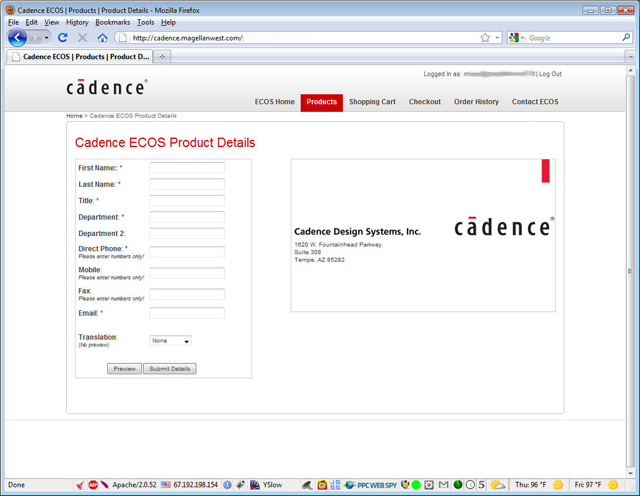Click the Cadence logo in the header
The image size is (640, 496).
pos(107,87)
